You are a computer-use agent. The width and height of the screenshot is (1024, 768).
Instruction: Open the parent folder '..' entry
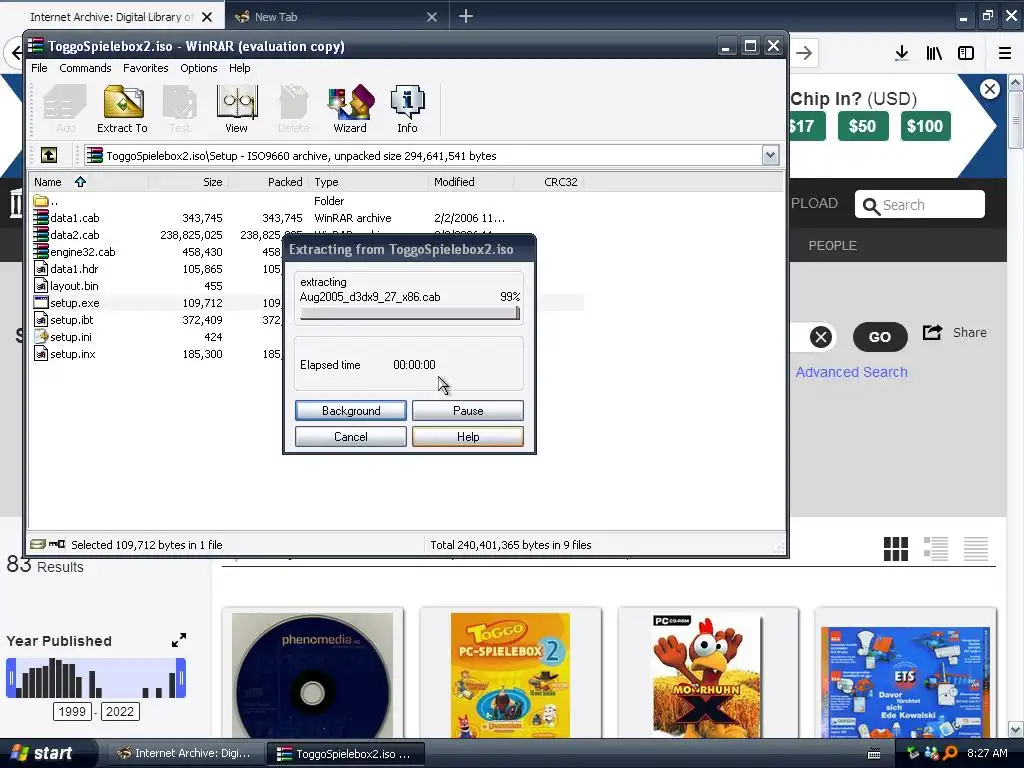(46, 201)
